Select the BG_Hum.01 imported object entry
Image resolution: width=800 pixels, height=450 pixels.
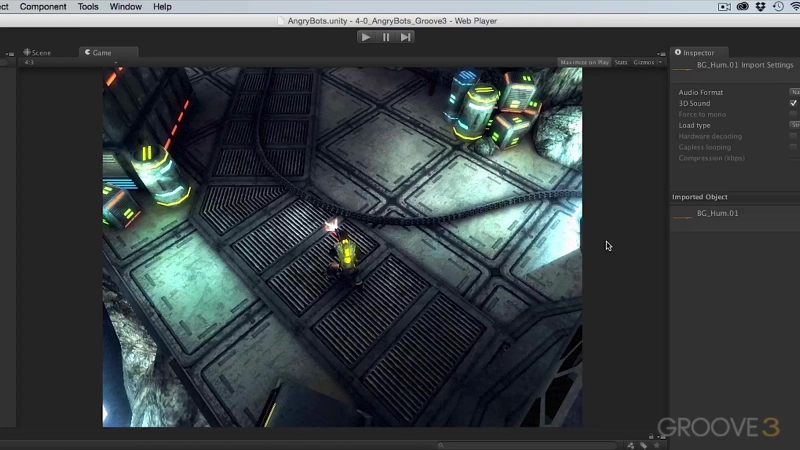(x=717, y=213)
